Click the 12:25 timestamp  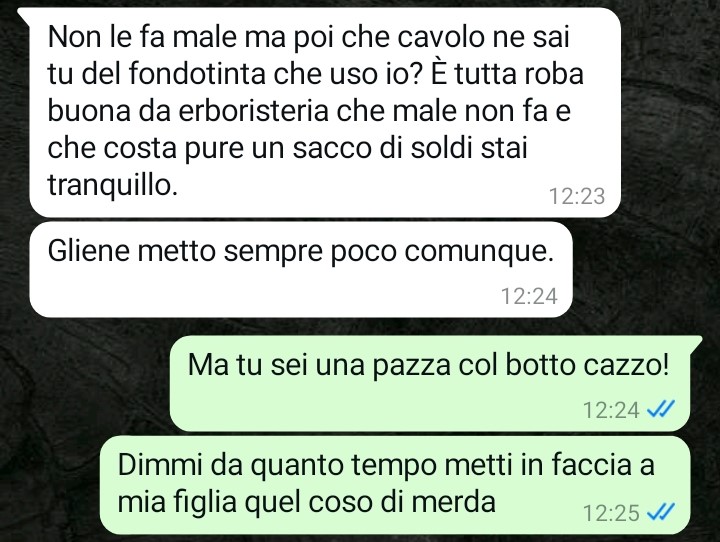coord(611,513)
